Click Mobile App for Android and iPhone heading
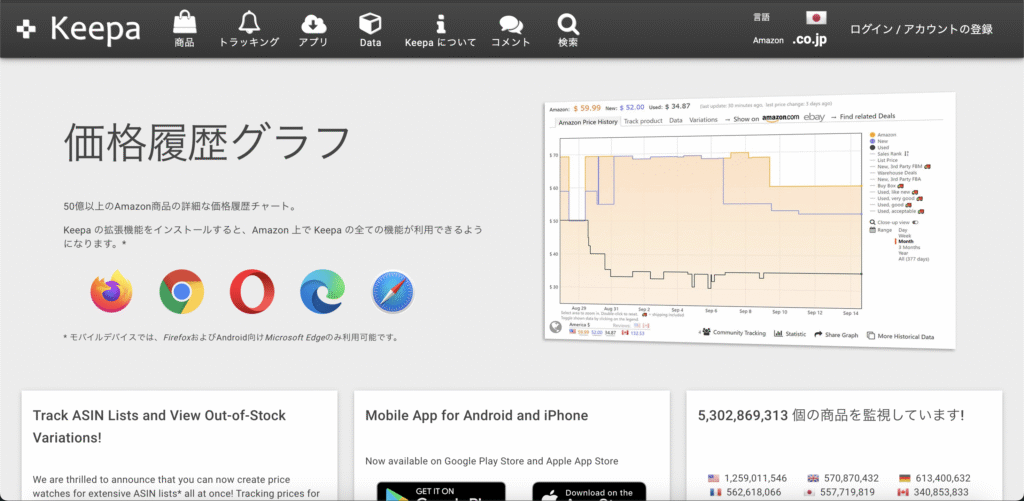 (x=477, y=415)
